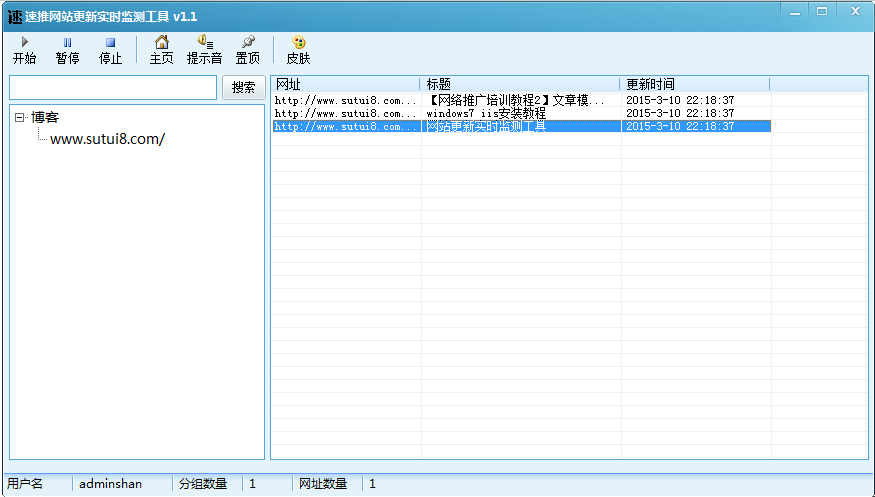
Task: Stop monitoring using the 停止 icon
Action: [110, 42]
